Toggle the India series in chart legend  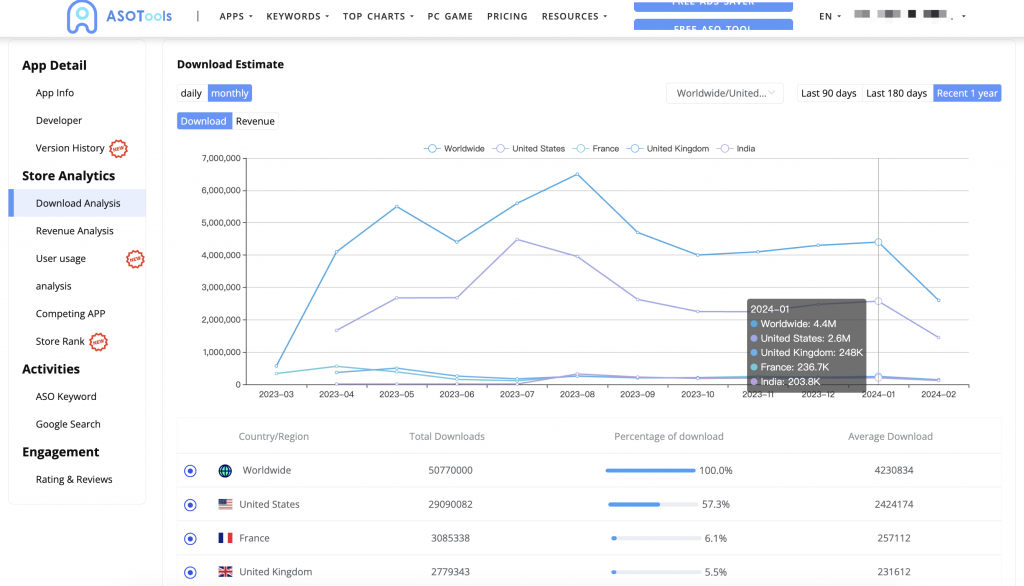pos(737,149)
